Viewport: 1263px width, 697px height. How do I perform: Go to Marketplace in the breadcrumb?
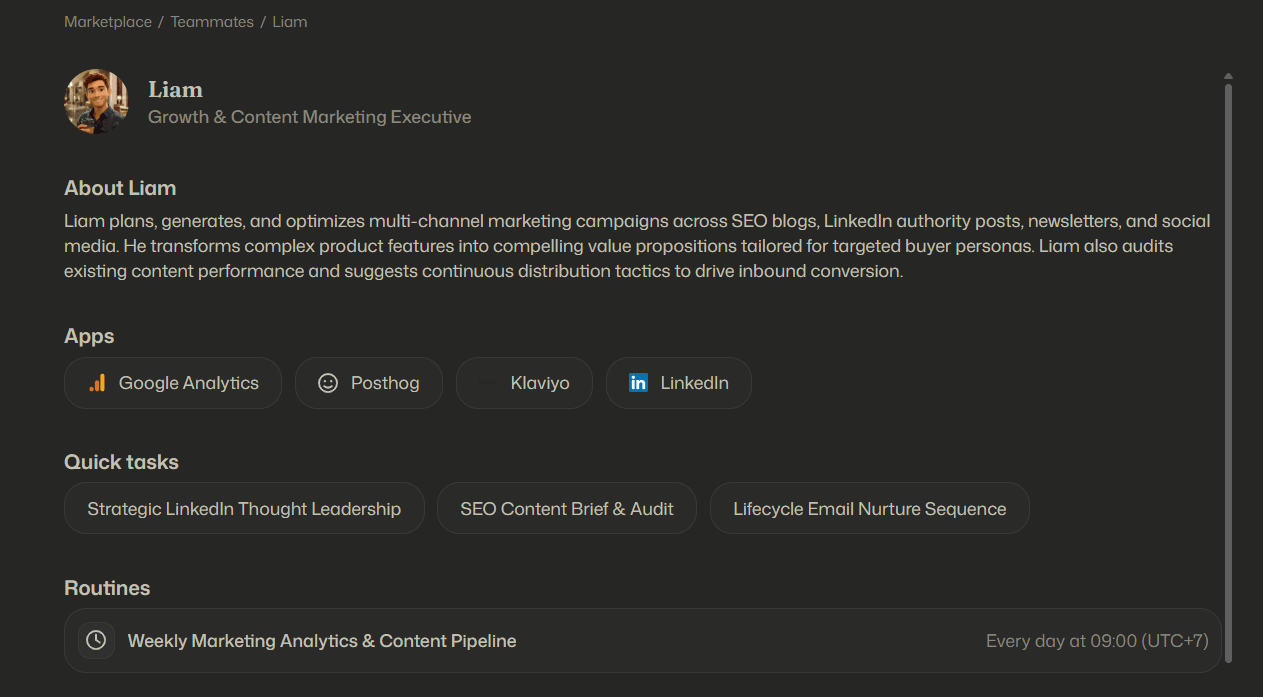(108, 22)
